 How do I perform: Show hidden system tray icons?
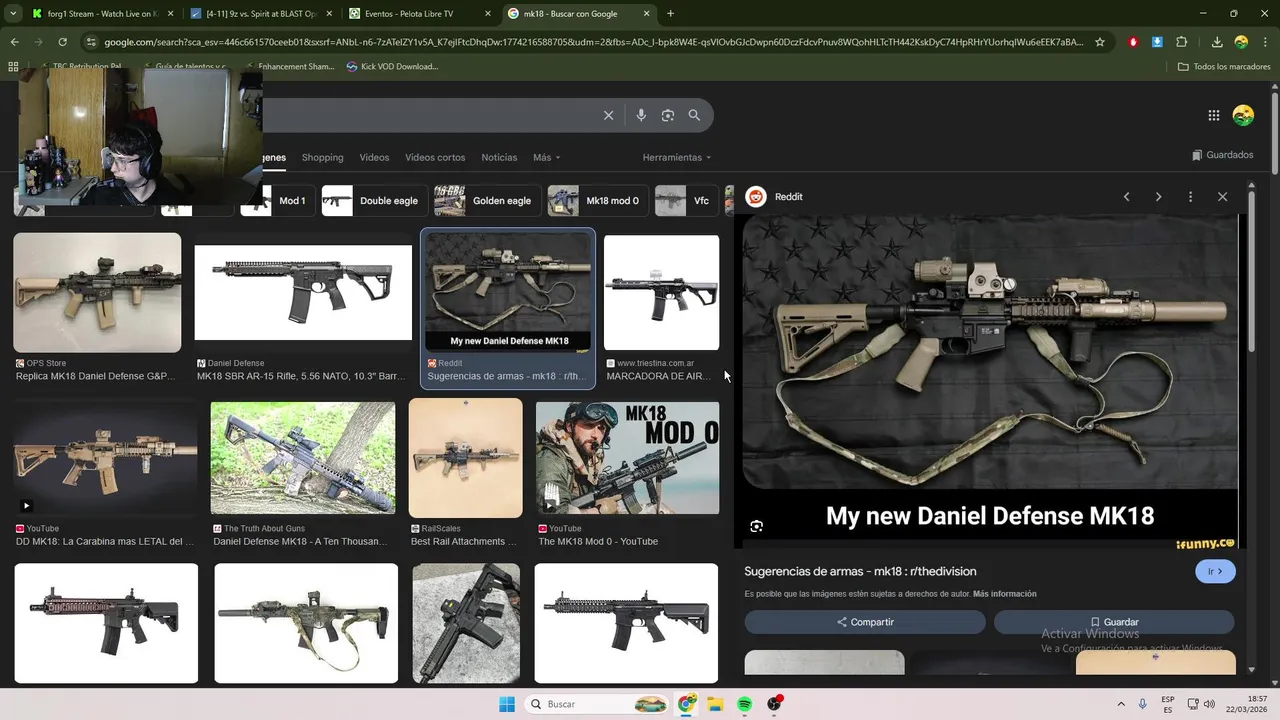(1120, 704)
